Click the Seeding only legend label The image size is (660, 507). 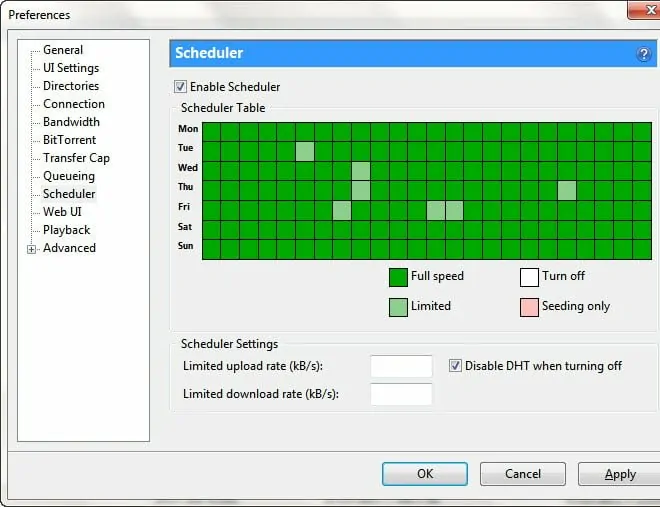tap(576, 306)
